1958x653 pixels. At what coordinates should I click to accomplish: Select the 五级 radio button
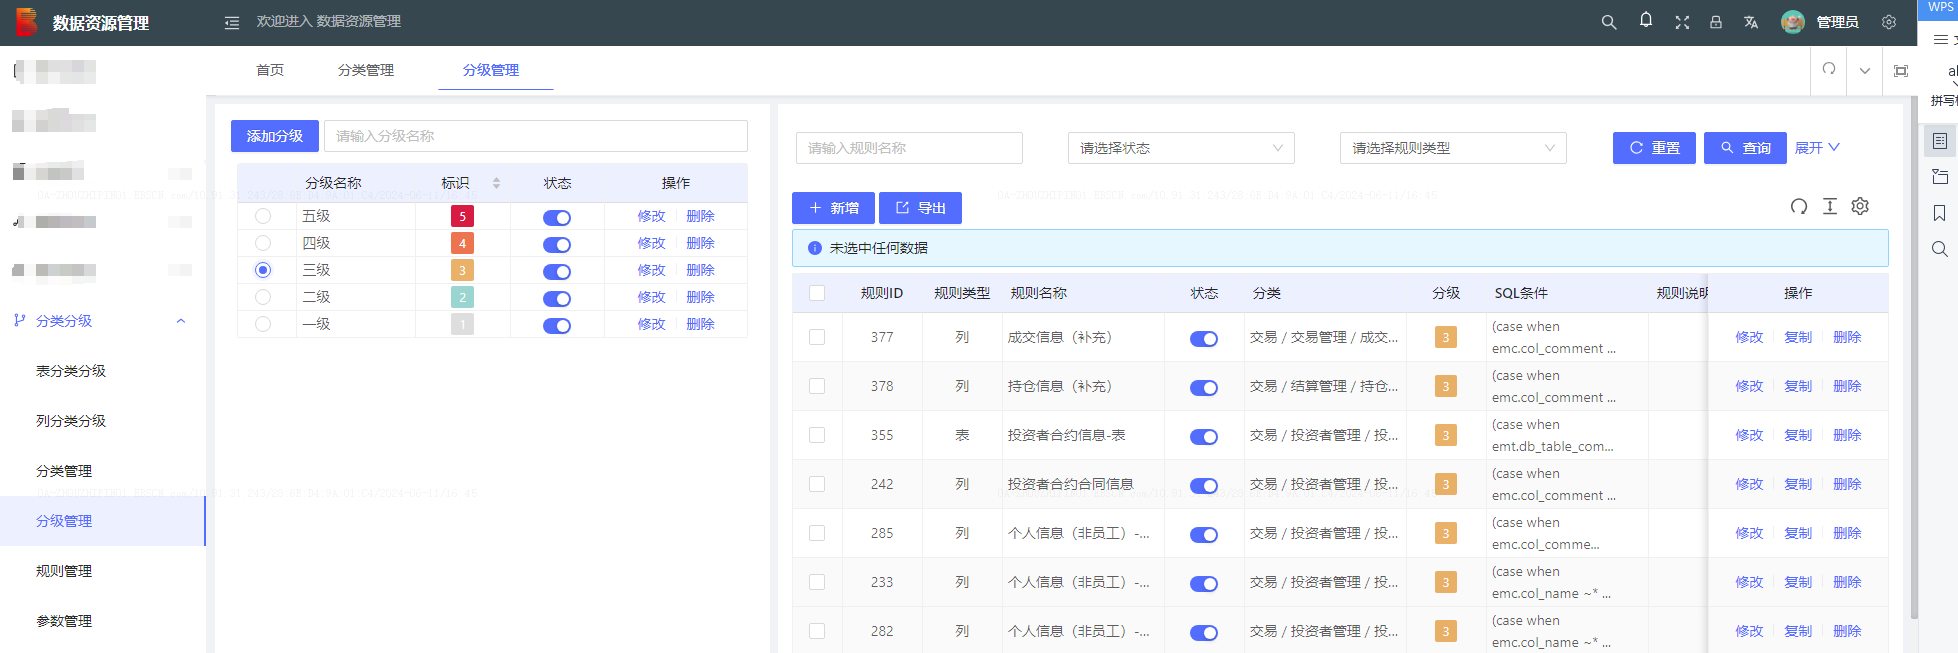[263, 216]
